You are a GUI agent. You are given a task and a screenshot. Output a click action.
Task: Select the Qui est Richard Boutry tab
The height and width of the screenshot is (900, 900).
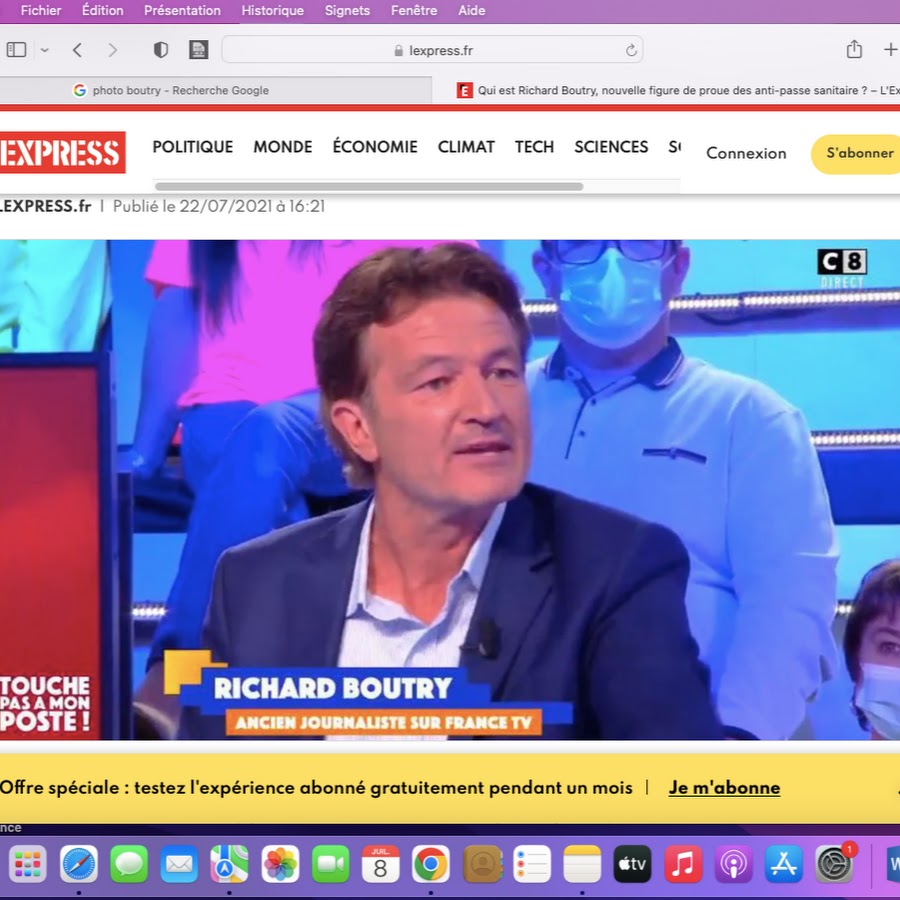(666, 90)
